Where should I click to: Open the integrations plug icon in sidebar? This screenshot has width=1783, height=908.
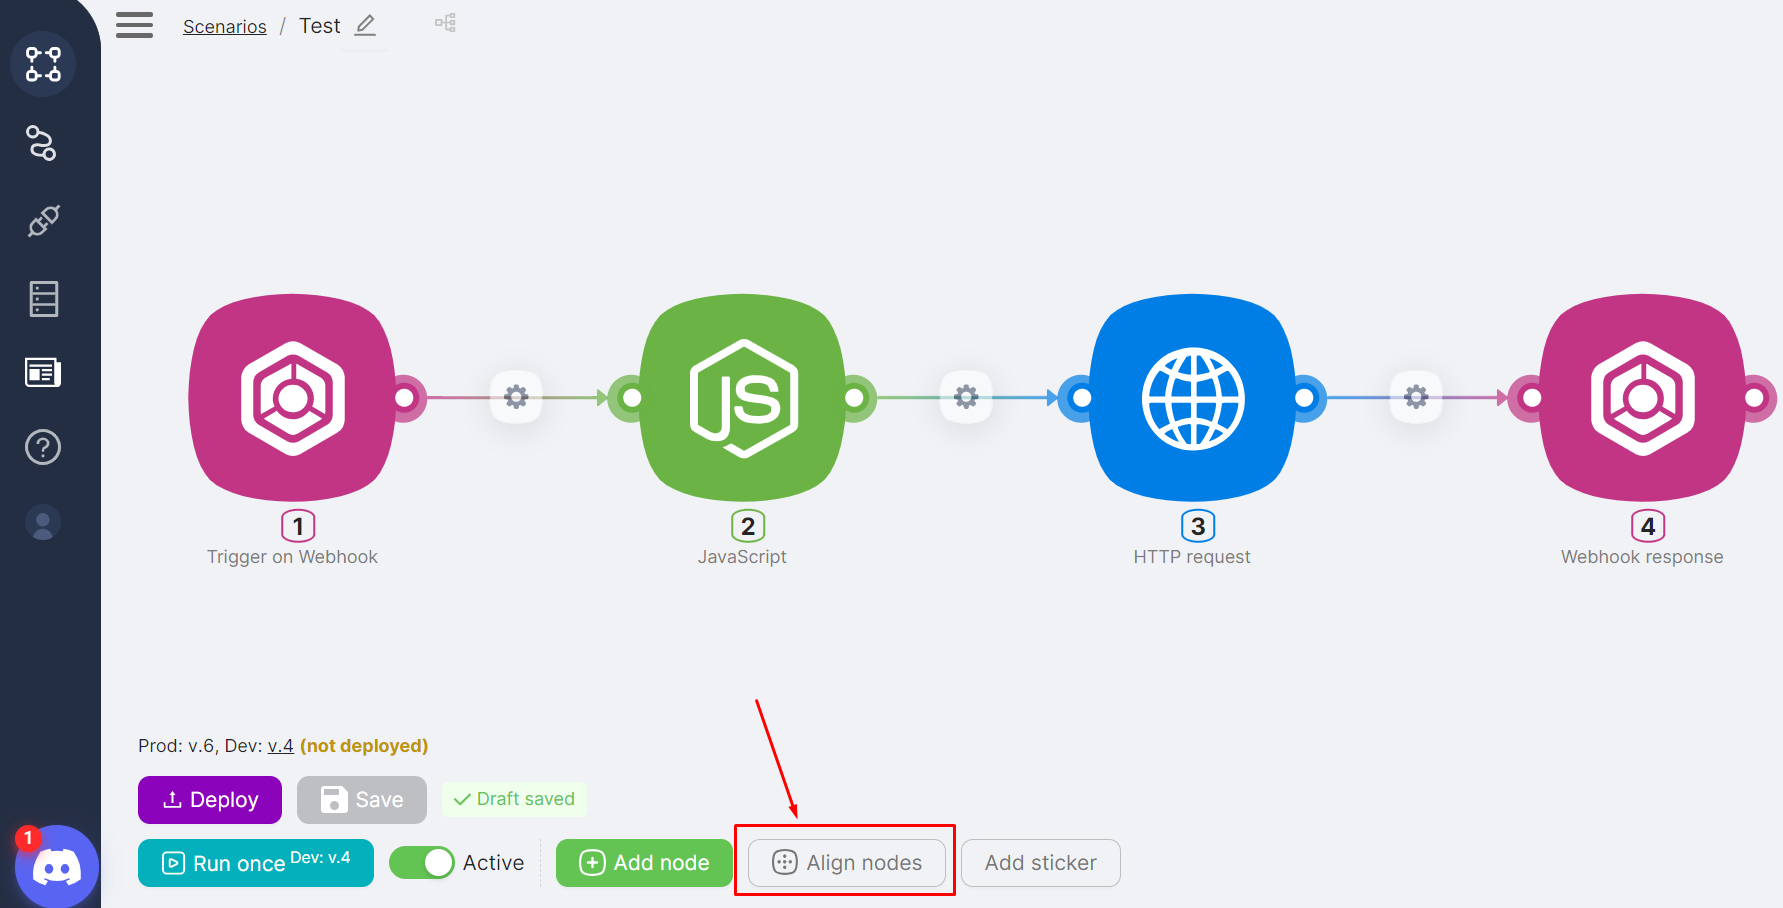tap(42, 221)
